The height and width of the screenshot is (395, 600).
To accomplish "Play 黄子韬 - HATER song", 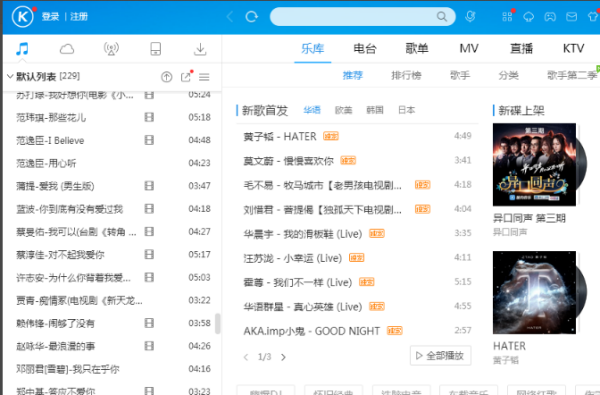I will [x=280, y=136].
